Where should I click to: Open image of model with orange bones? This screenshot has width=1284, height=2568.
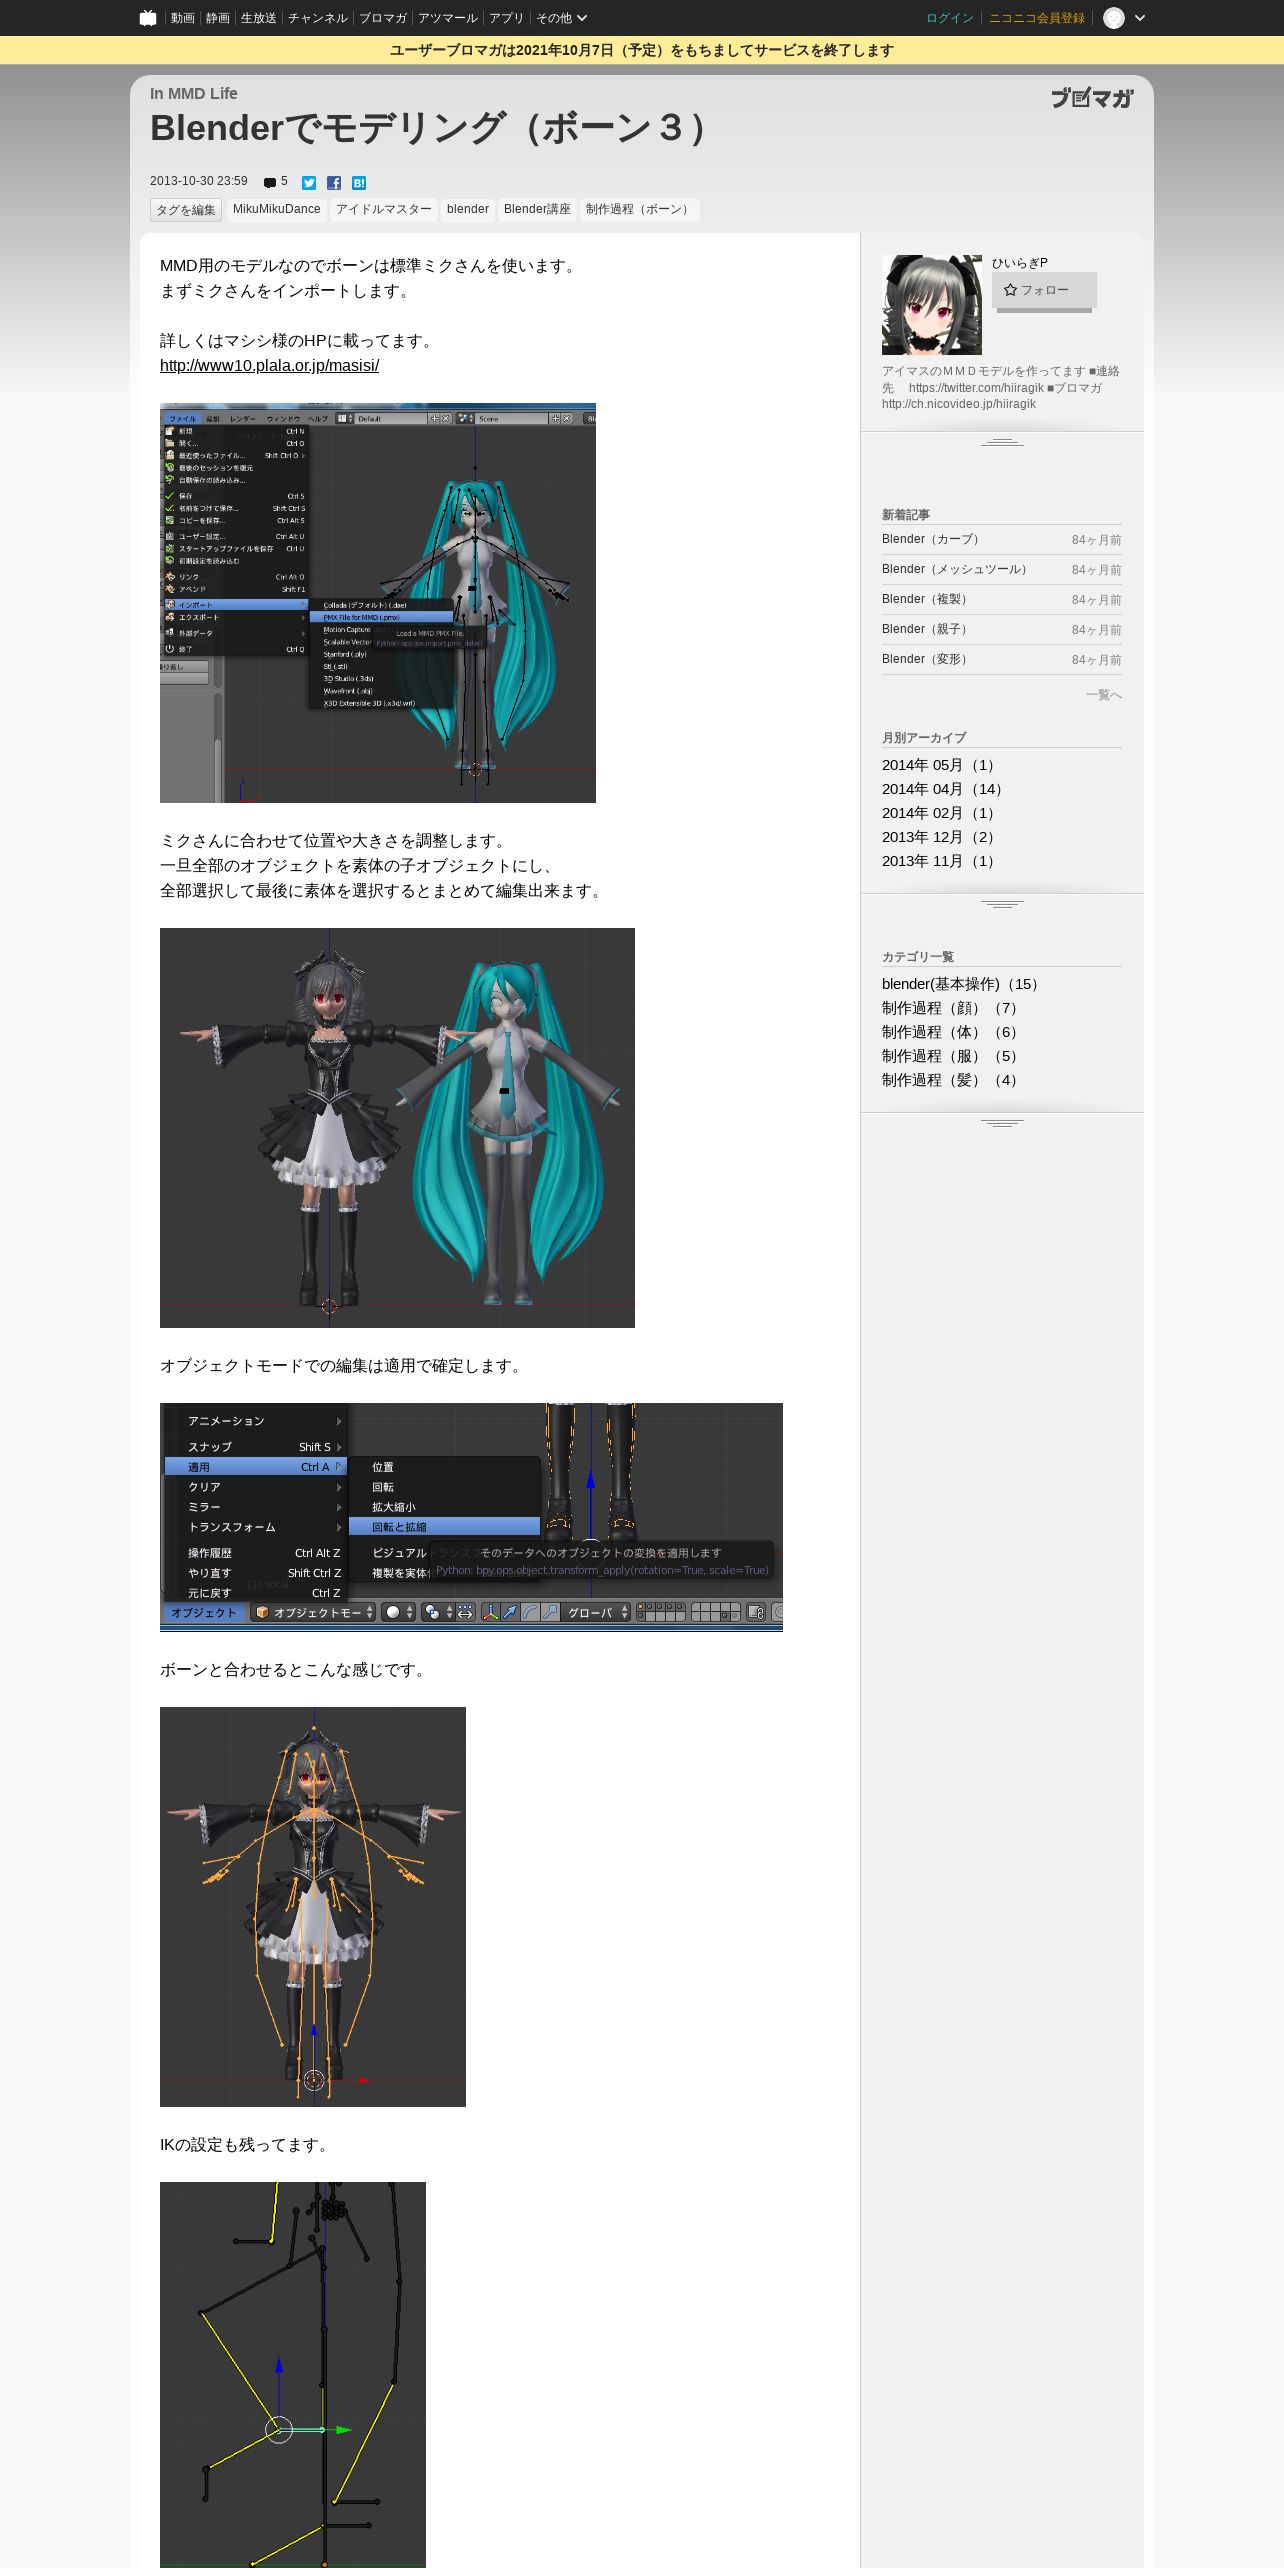pos(313,1907)
